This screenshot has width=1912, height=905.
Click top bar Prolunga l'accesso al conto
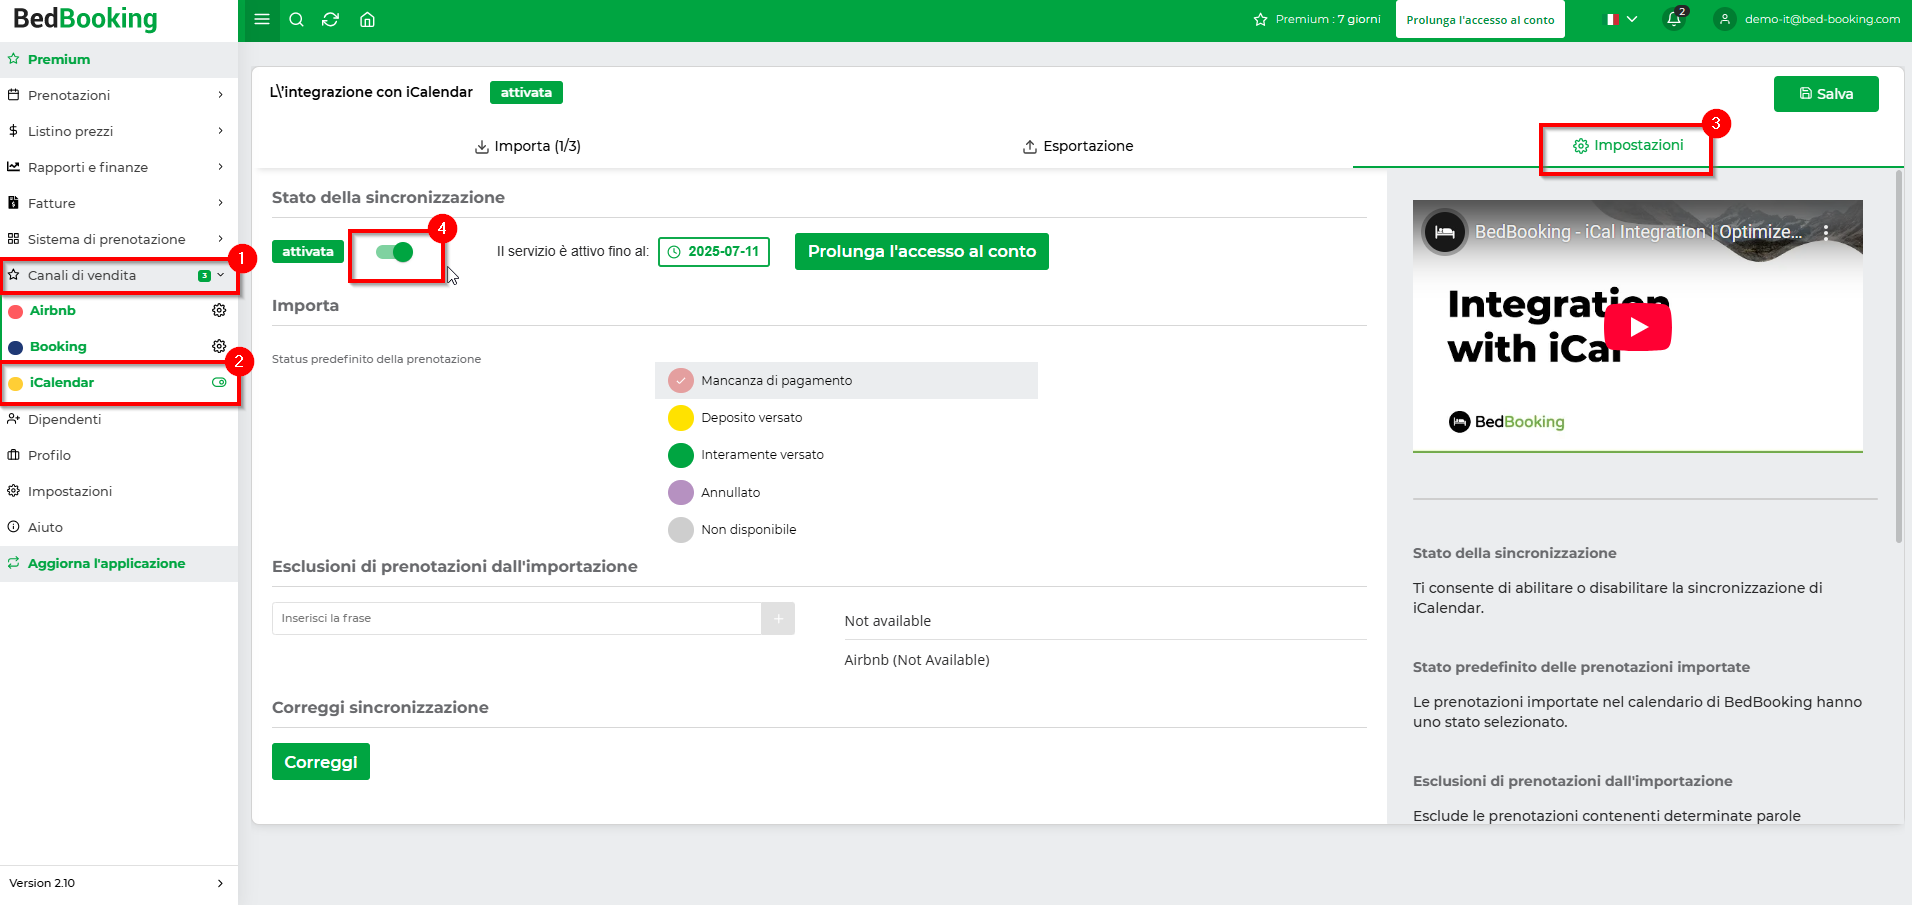(1480, 19)
